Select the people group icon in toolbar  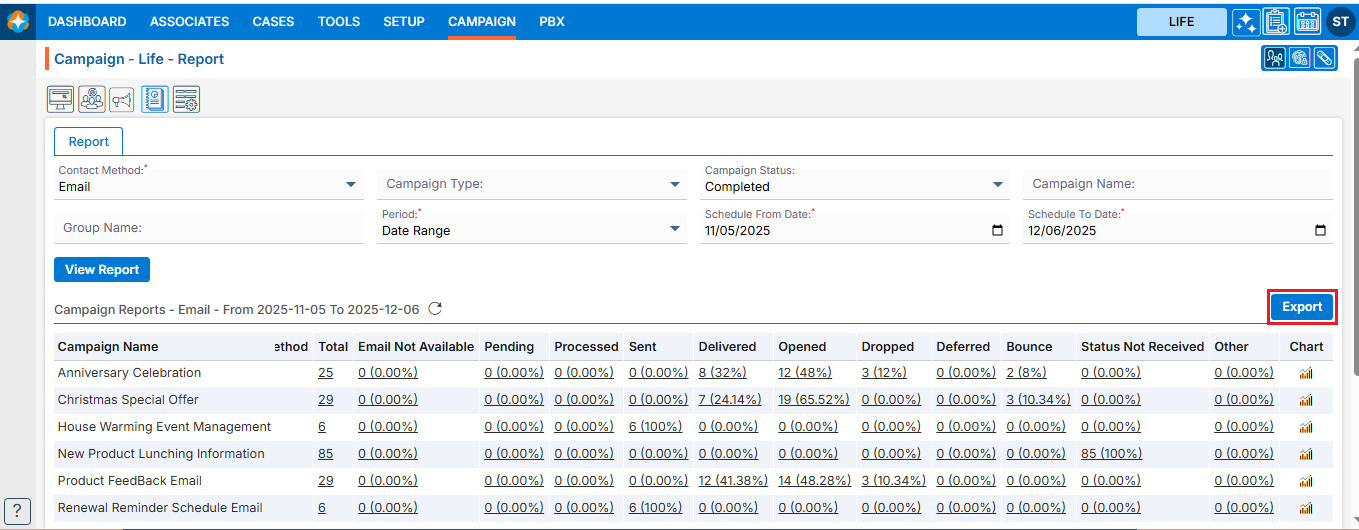point(92,99)
